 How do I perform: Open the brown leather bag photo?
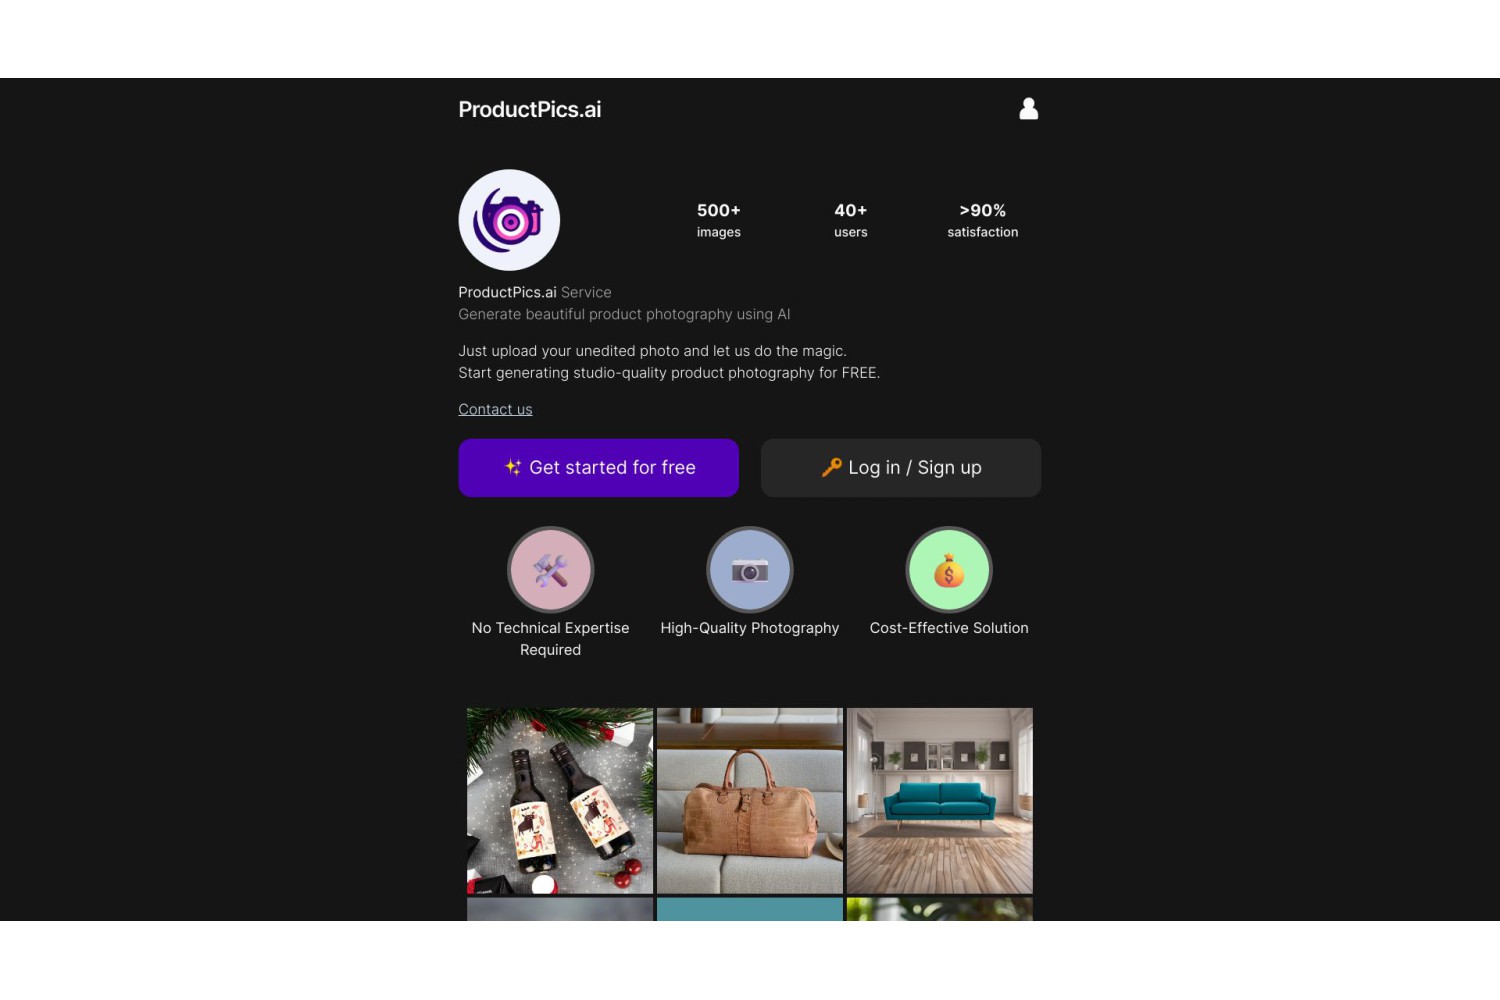(x=750, y=801)
